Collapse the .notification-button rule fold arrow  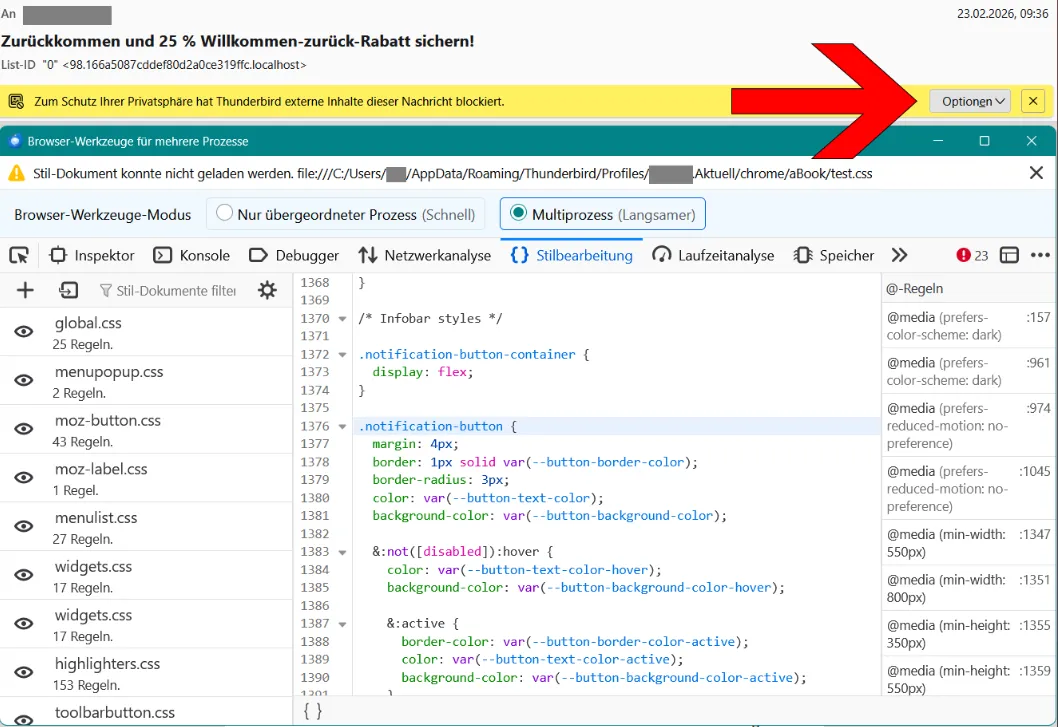tap(342, 426)
